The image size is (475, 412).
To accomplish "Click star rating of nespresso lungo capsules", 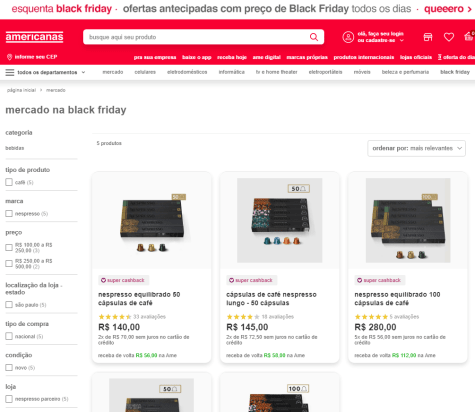I will pyautogui.click(x=243, y=317).
